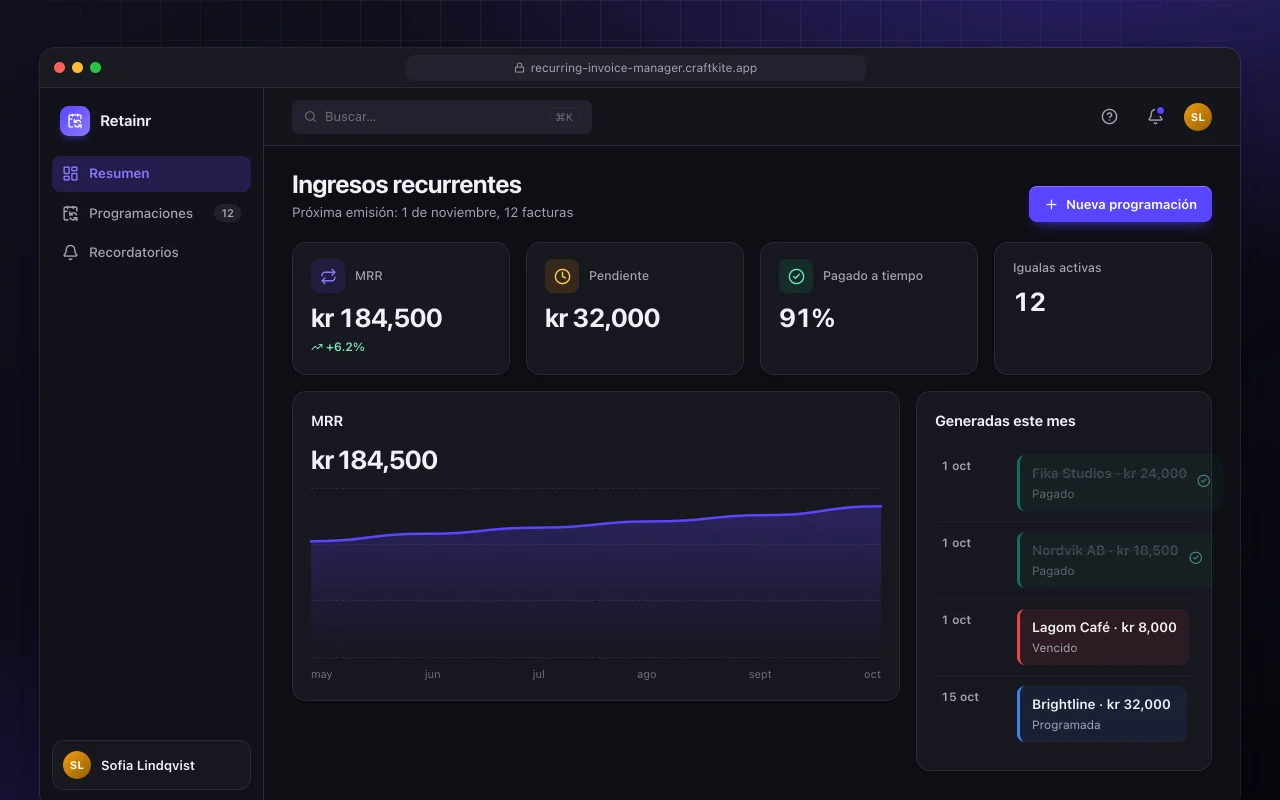The width and height of the screenshot is (1280, 800).
Task: Click the MRR card's recurring arrows icon
Action: coord(328,276)
